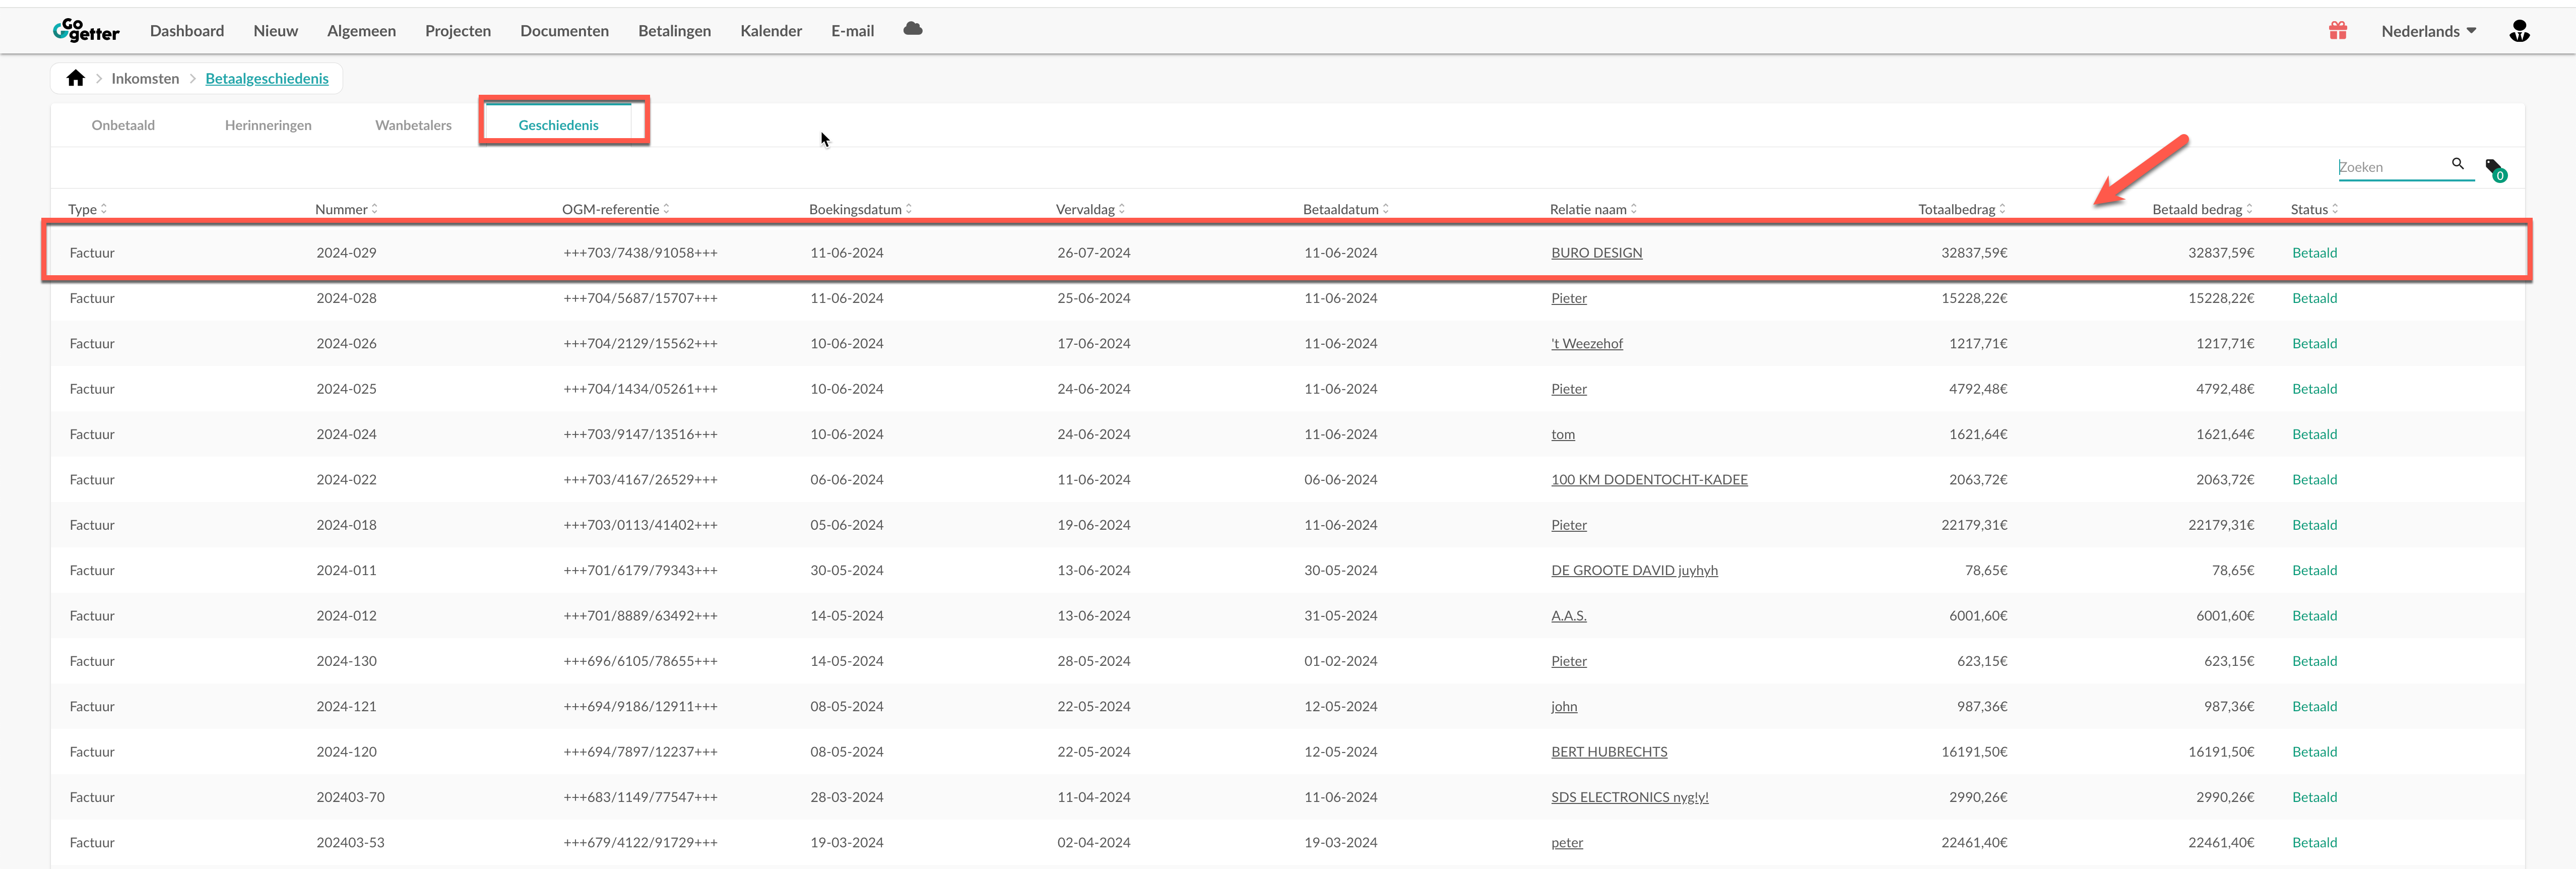Open the Documenten menu
This screenshot has height=869, width=2576.
point(564,31)
